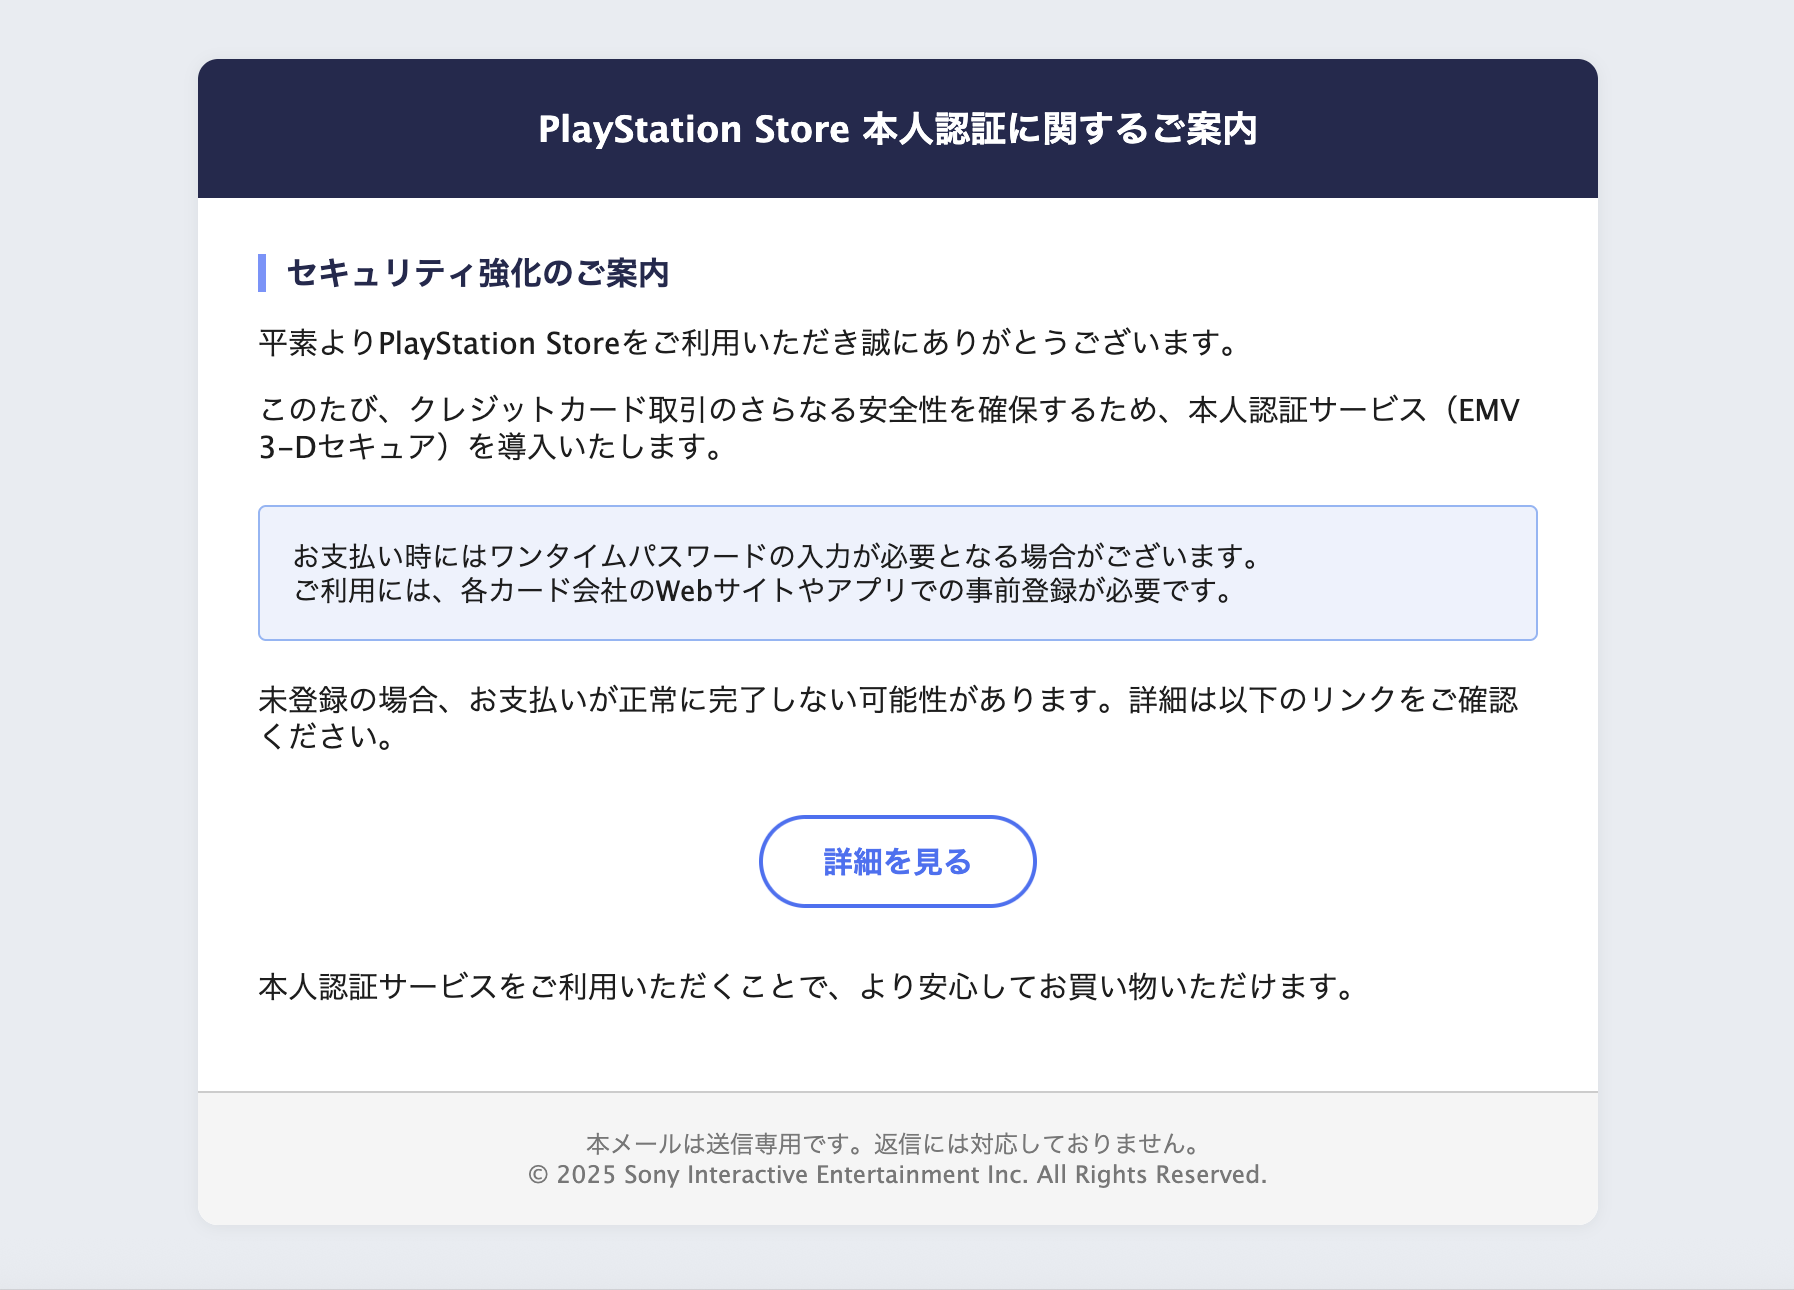Click the 詳細を見る button
The height and width of the screenshot is (1290, 1794).
pos(897,862)
